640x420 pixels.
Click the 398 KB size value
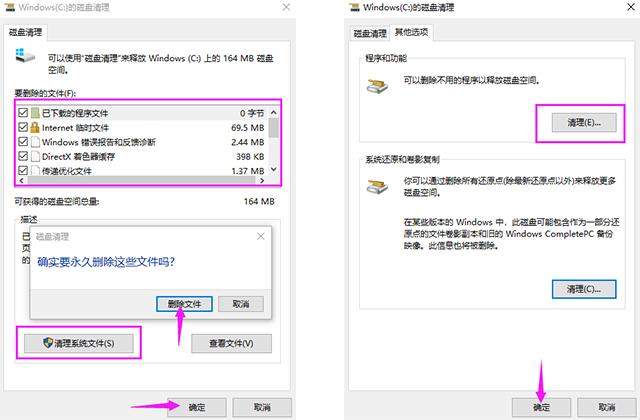250,156
